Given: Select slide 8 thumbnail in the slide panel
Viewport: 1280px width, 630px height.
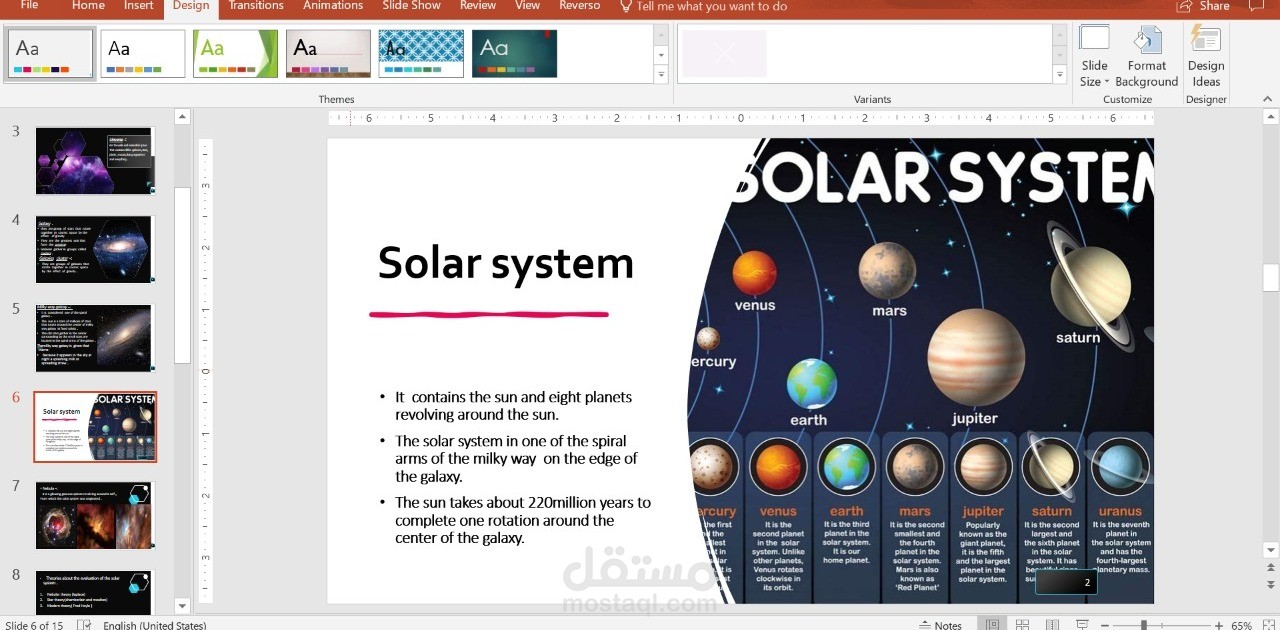Looking at the screenshot, I should tap(95, 592).
